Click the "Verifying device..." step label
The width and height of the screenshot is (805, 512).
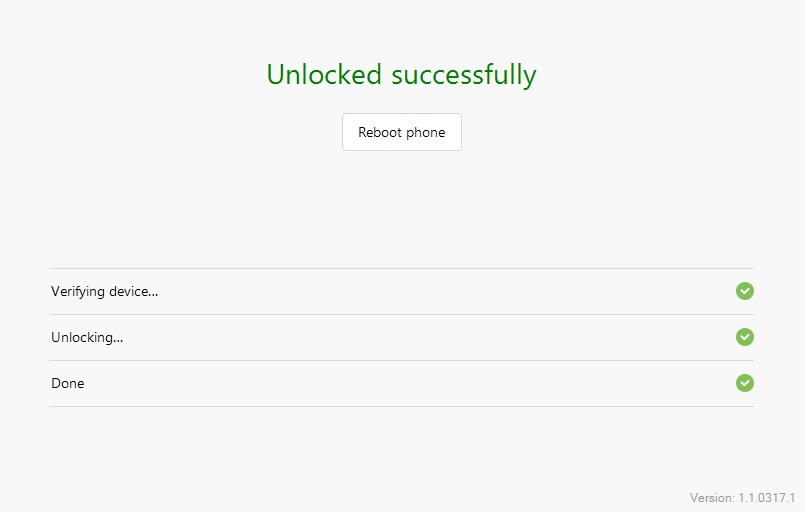coord(104,292)
